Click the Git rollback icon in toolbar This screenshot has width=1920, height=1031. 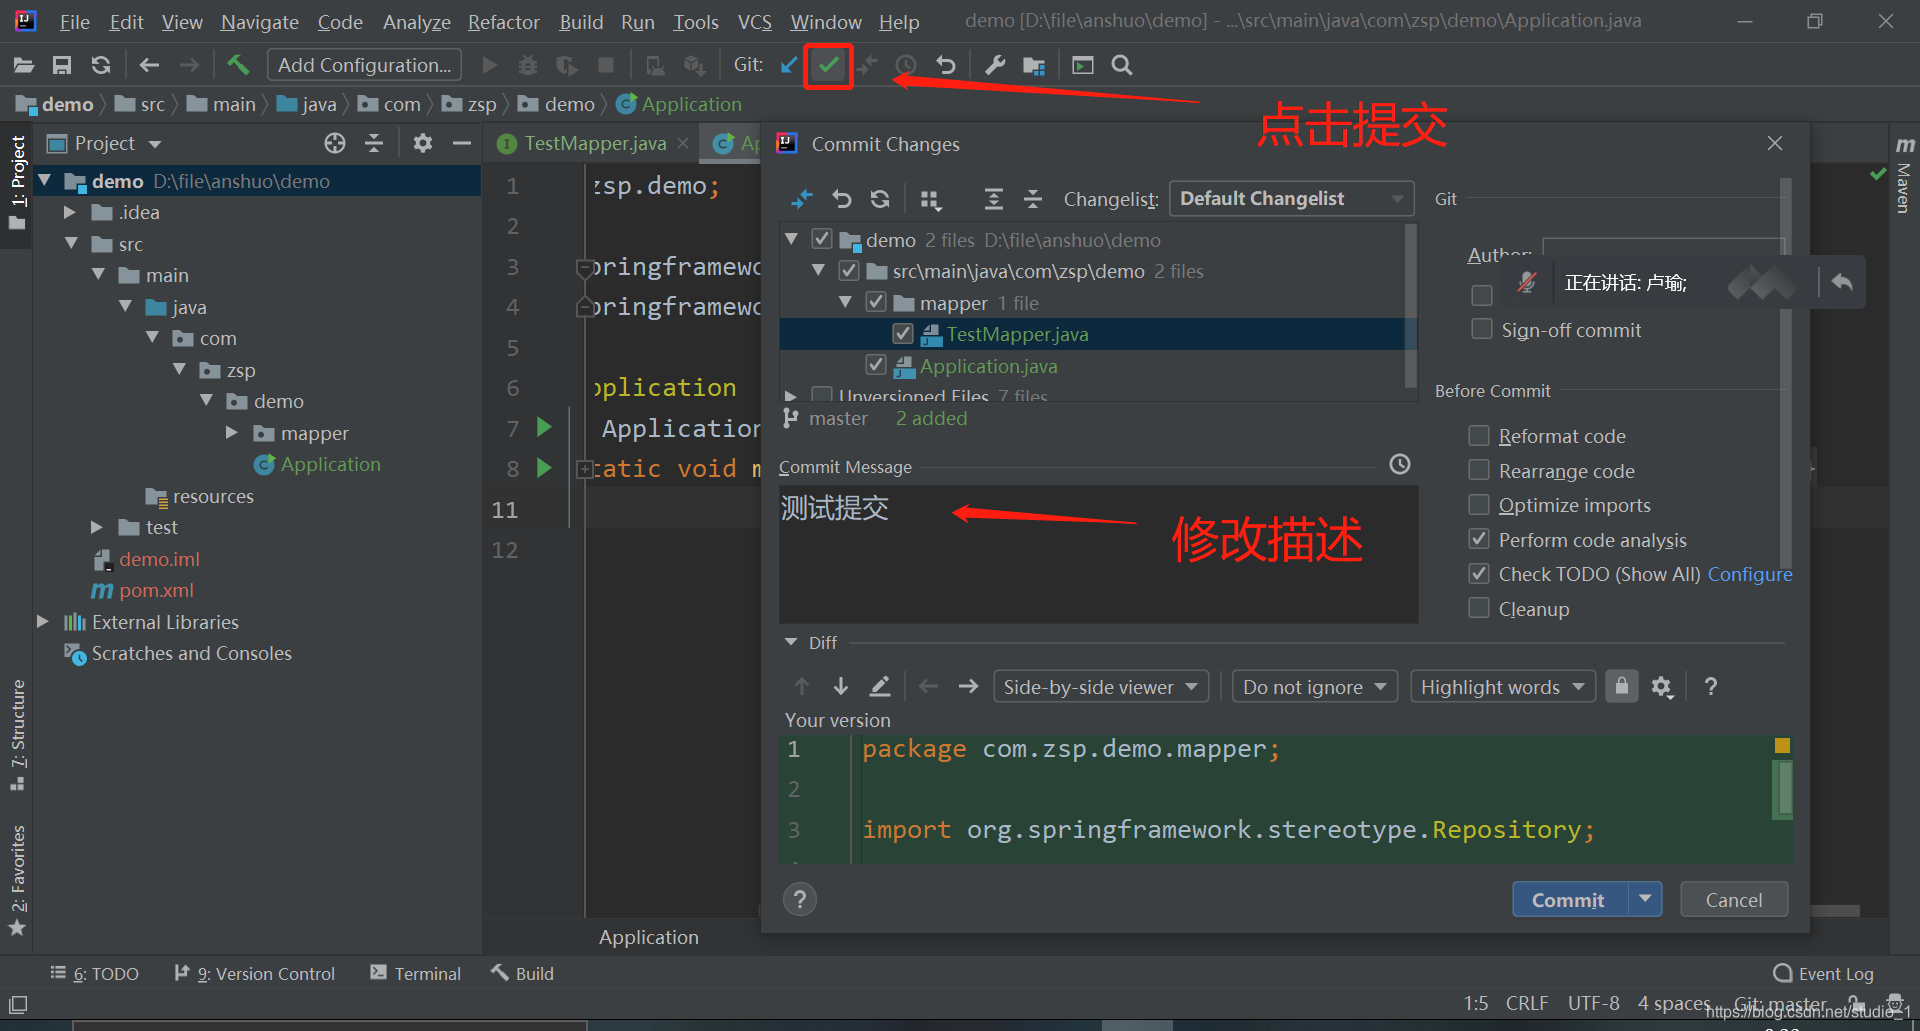coord(945,65)
